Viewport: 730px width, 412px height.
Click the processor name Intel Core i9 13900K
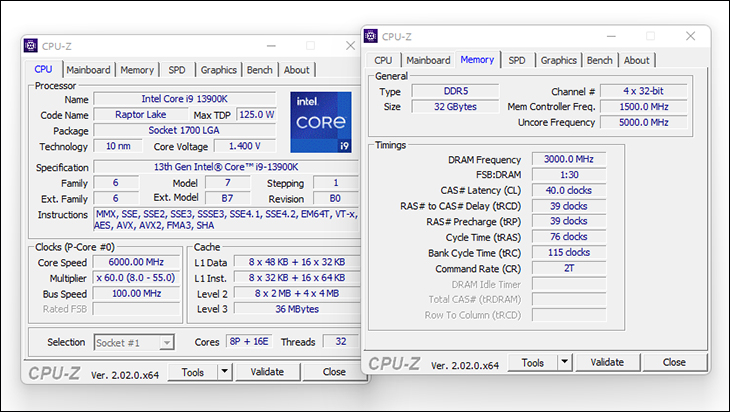pyautogui.click(x=185, y=99)
